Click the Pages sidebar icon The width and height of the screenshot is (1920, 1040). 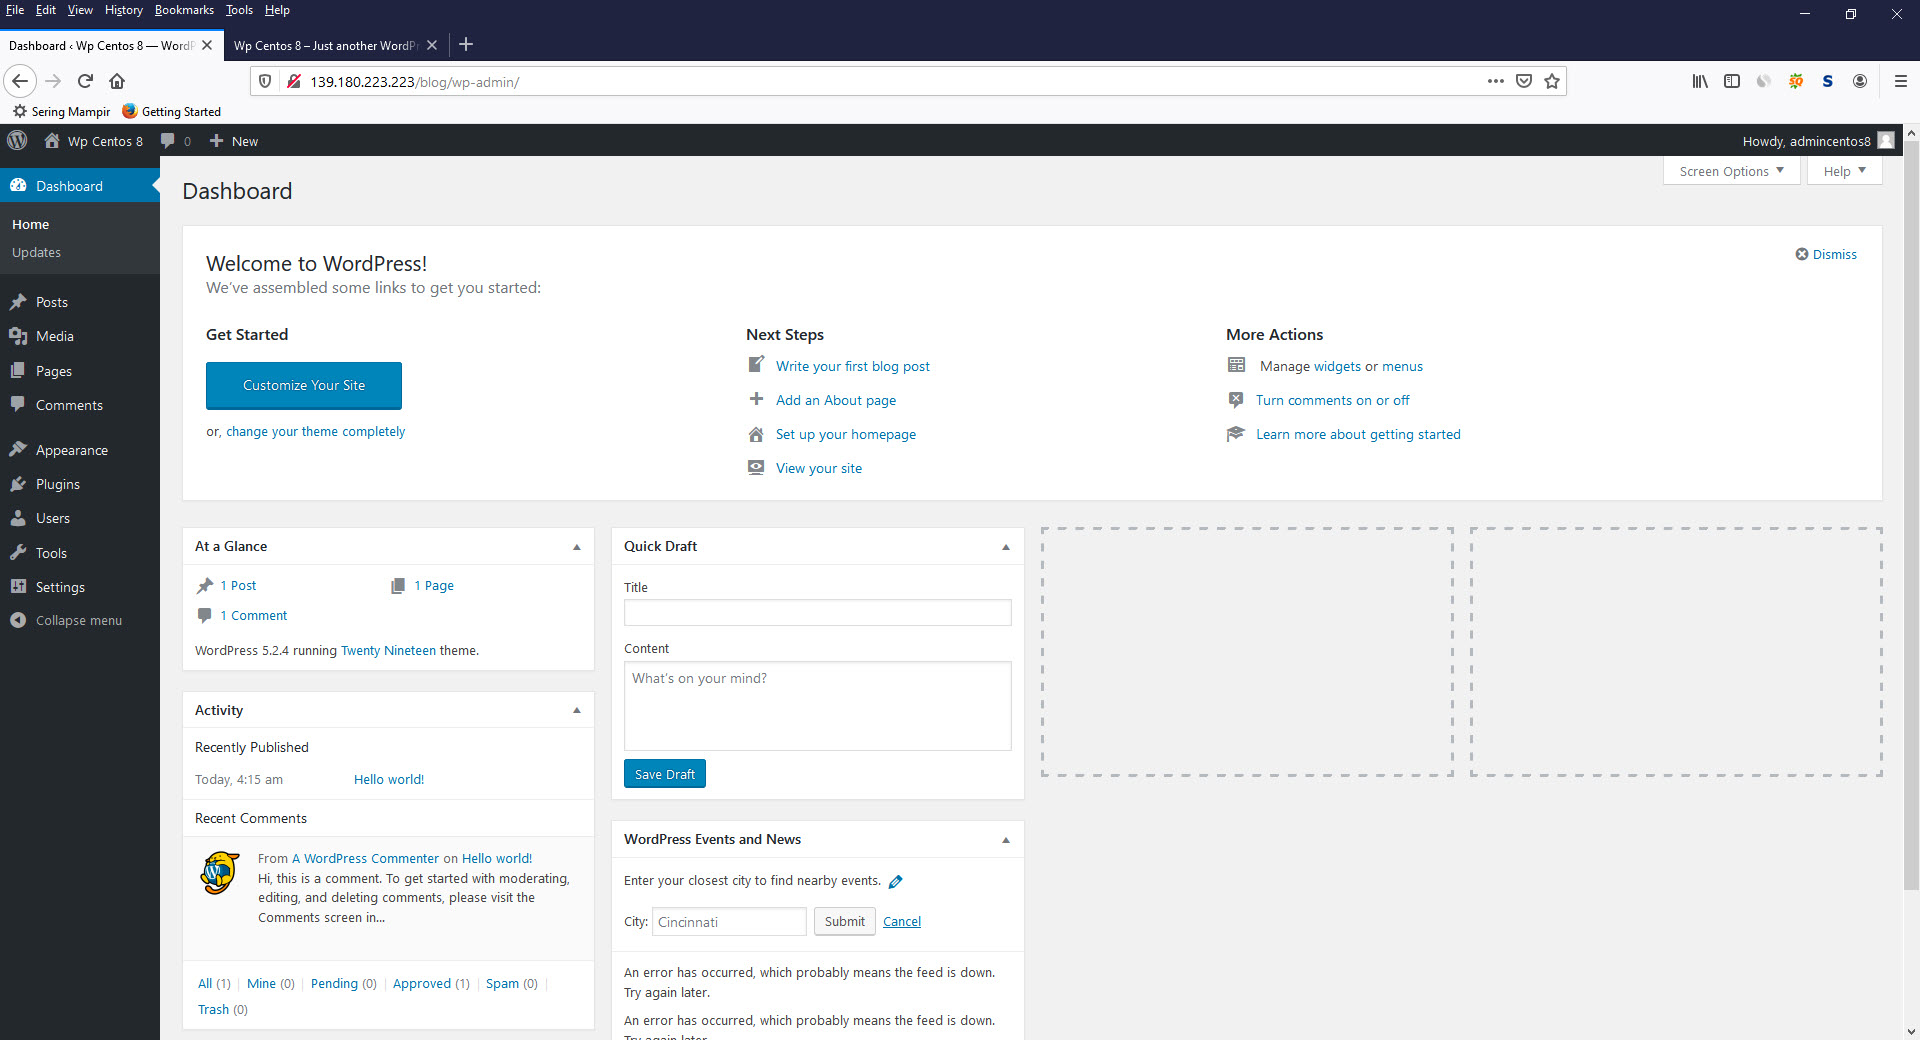click(19, 370)
